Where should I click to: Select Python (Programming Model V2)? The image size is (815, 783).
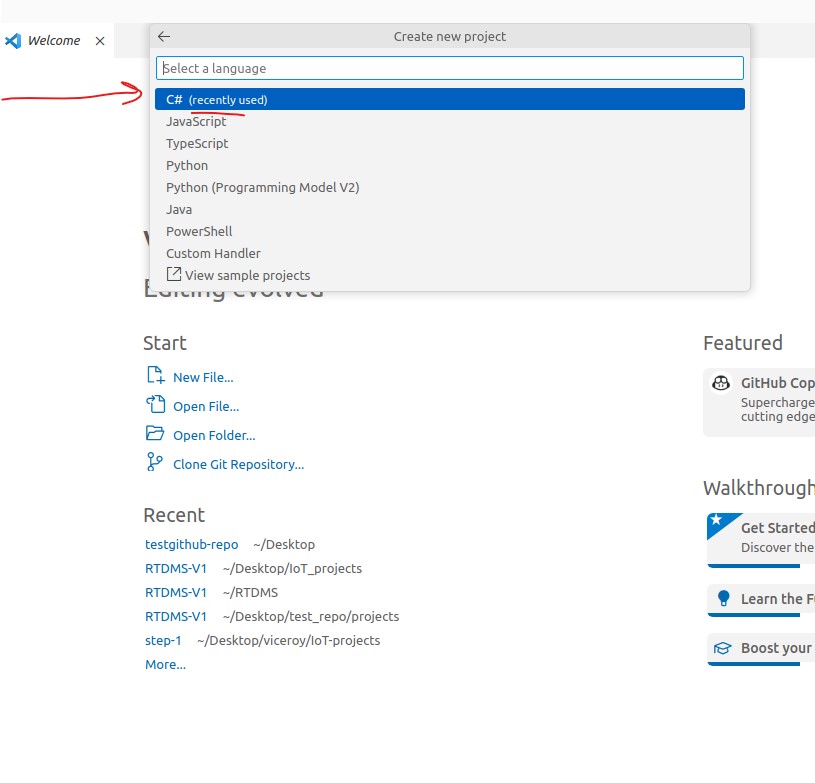click(x=450, y=187)
